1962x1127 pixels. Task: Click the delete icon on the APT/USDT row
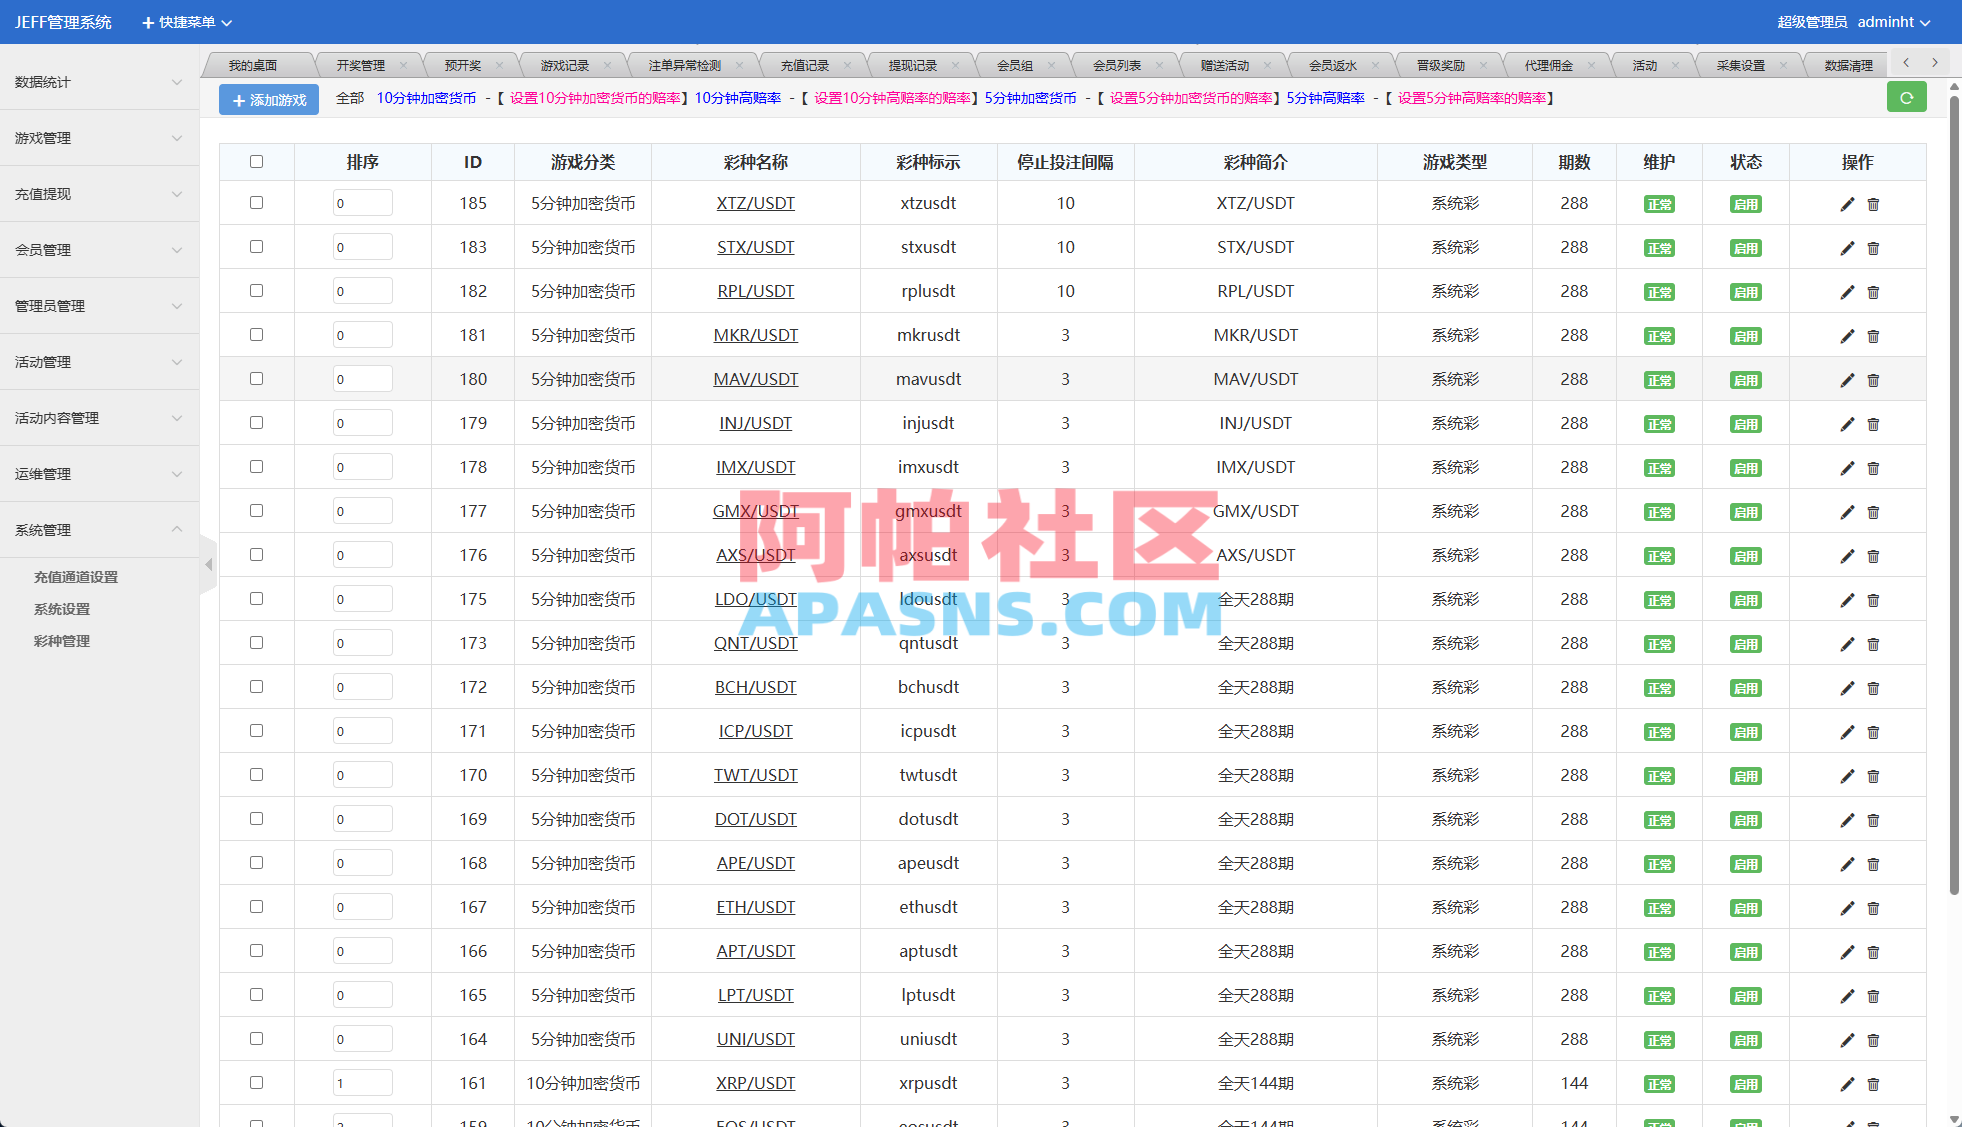(1873, 951)
